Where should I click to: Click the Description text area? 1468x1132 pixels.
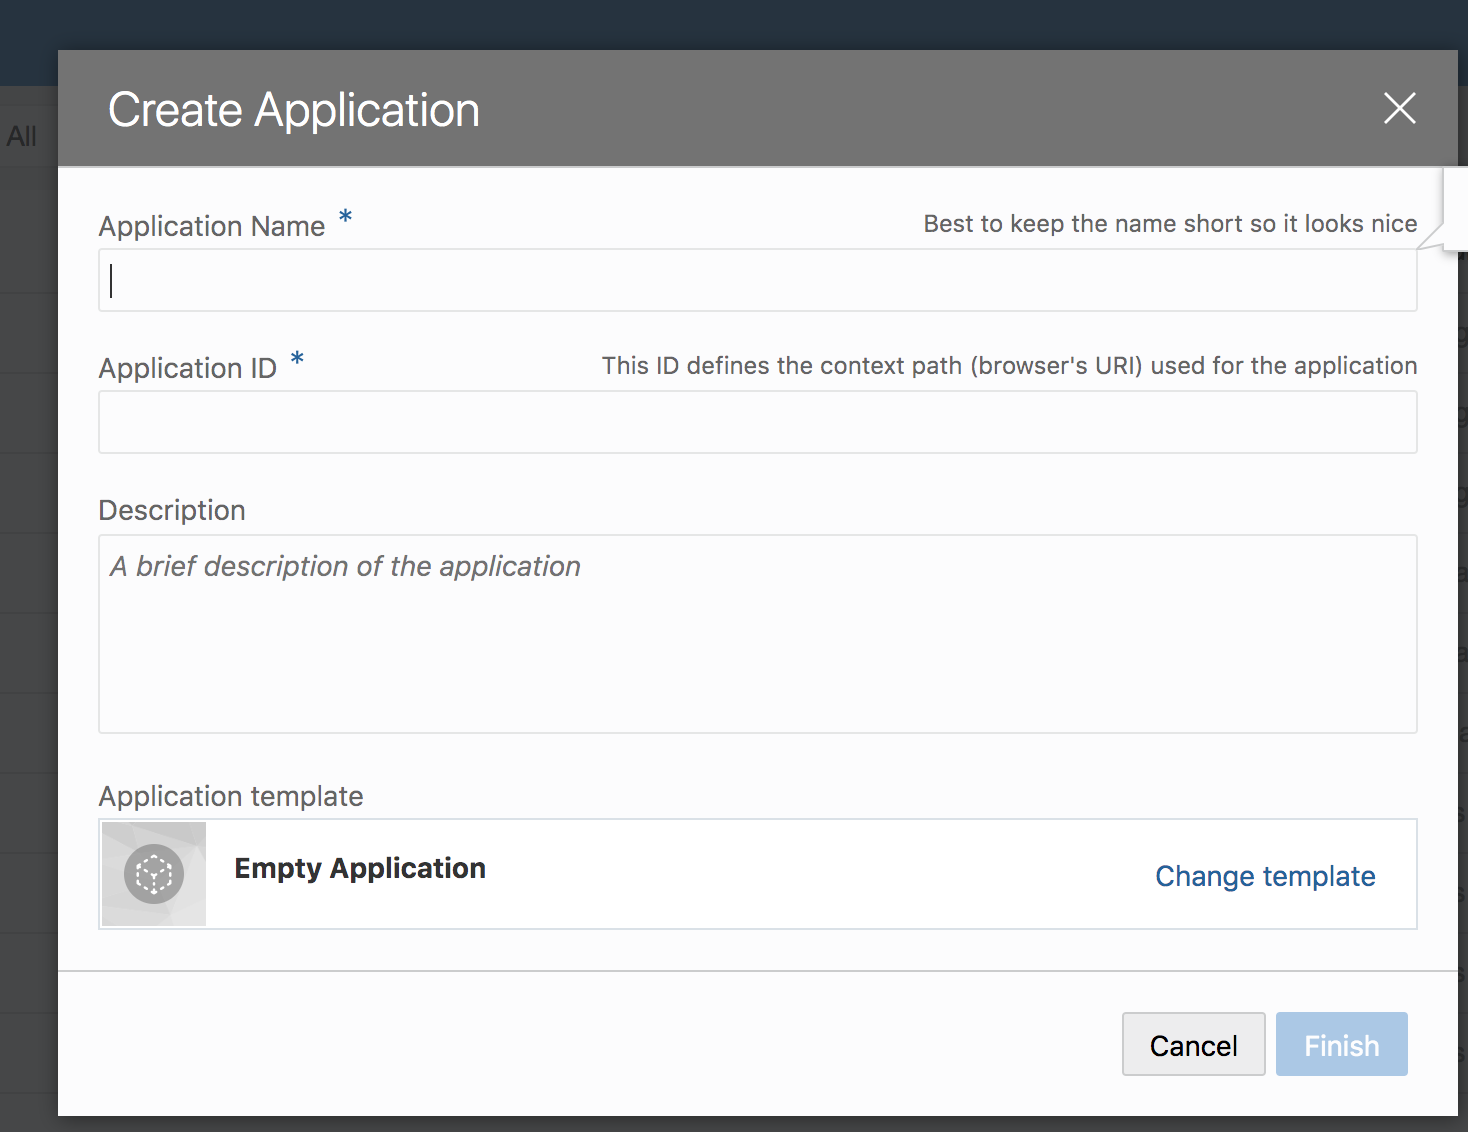click(757, 634)
